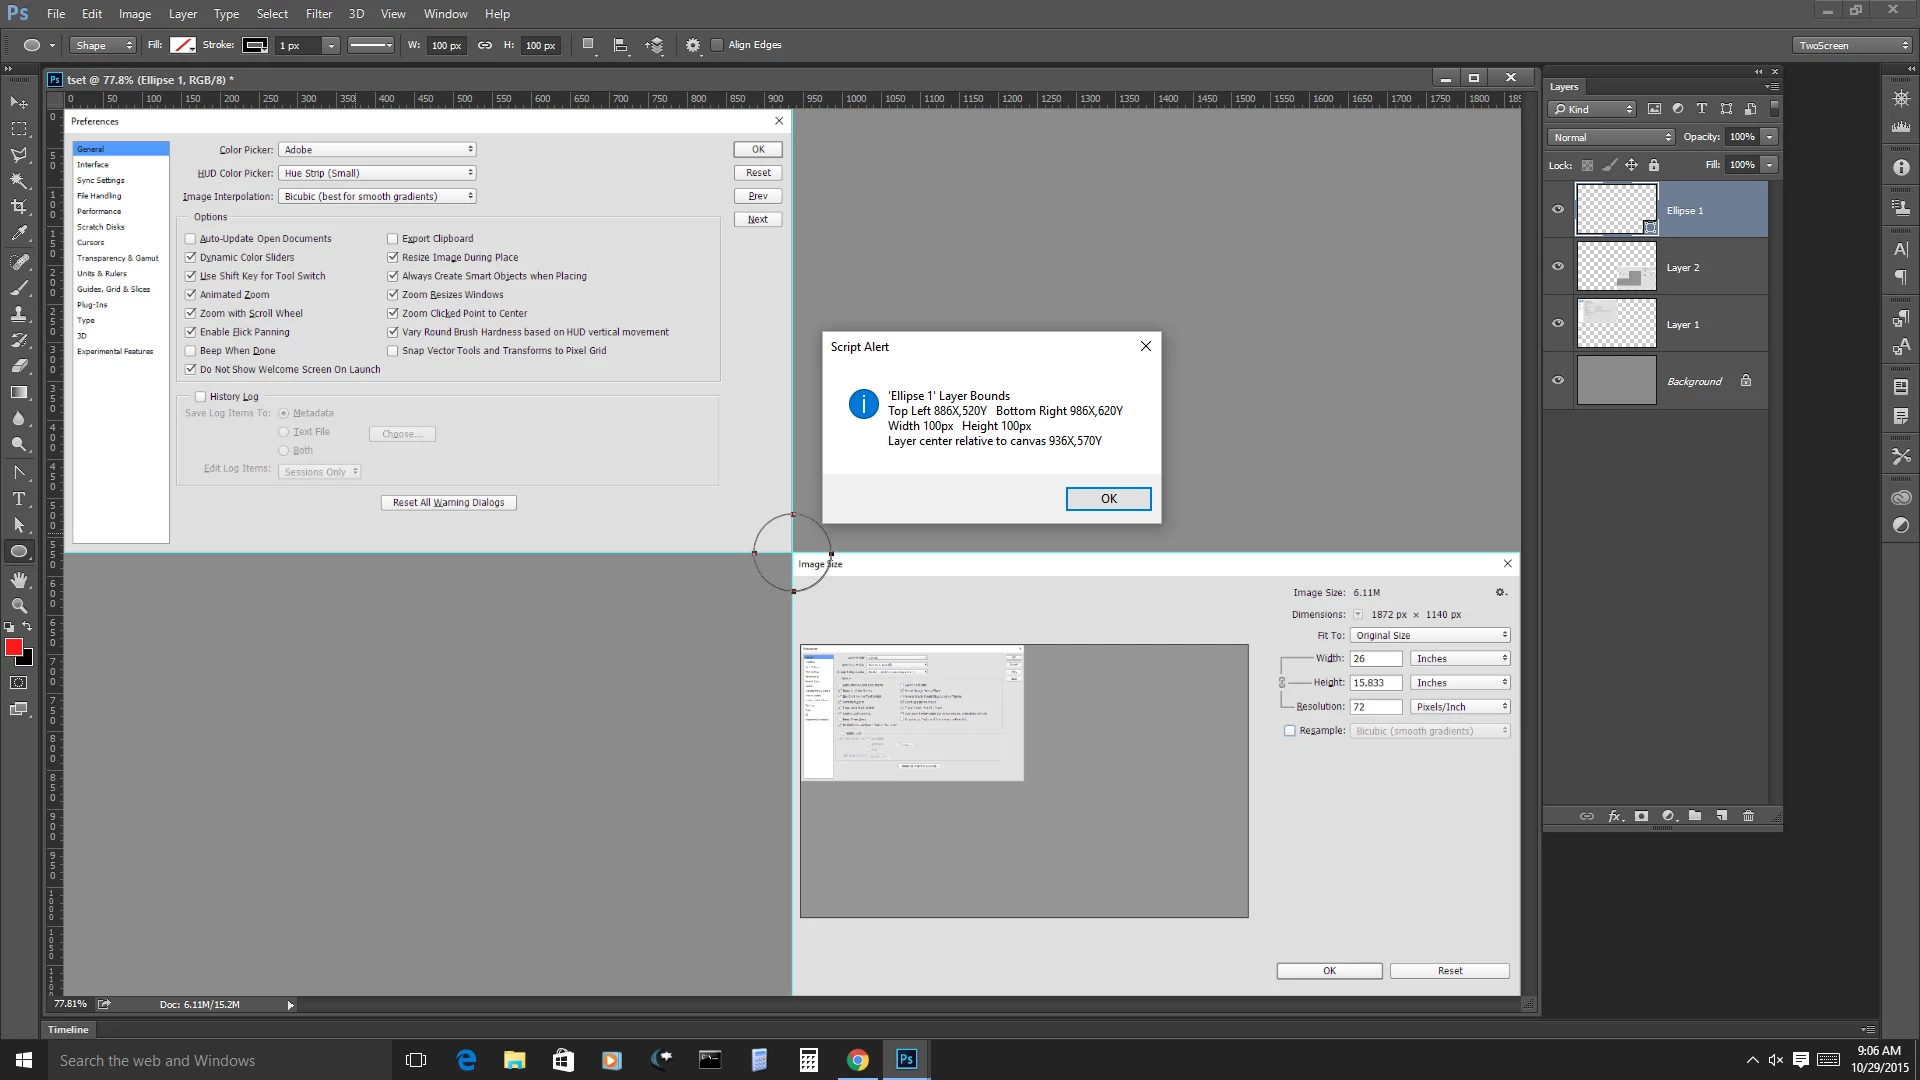
Task: Click OK in Script Alert dialog
Action: [x=1108, y=499]
